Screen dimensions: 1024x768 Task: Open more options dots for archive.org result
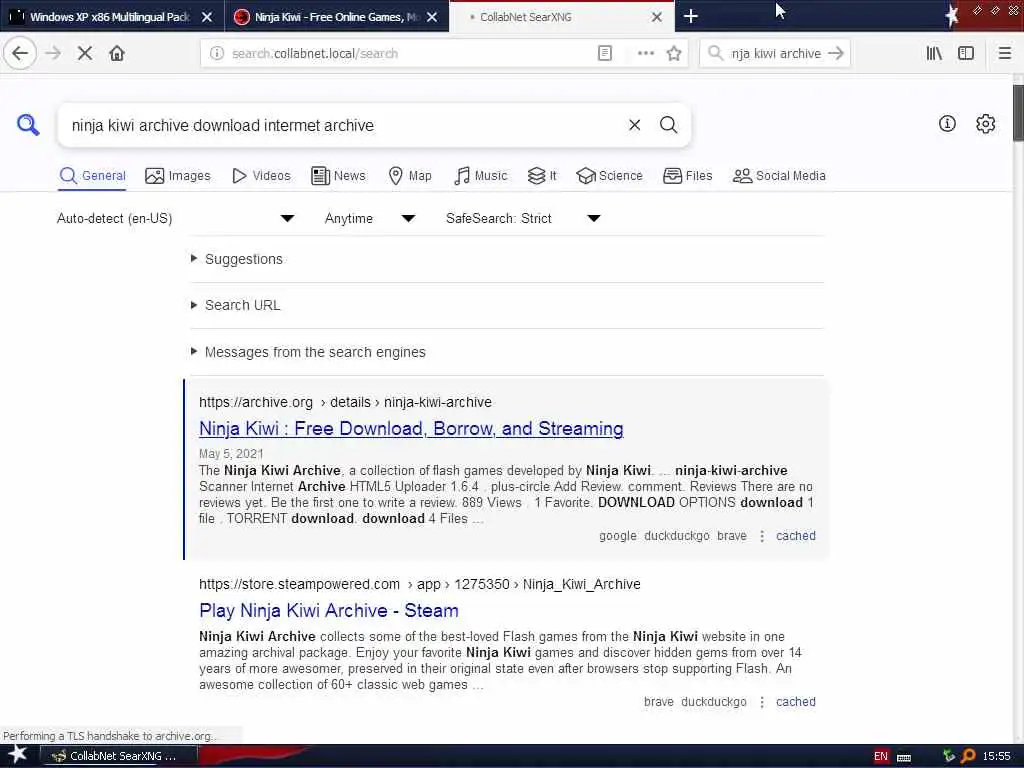(x=761, y=536)
